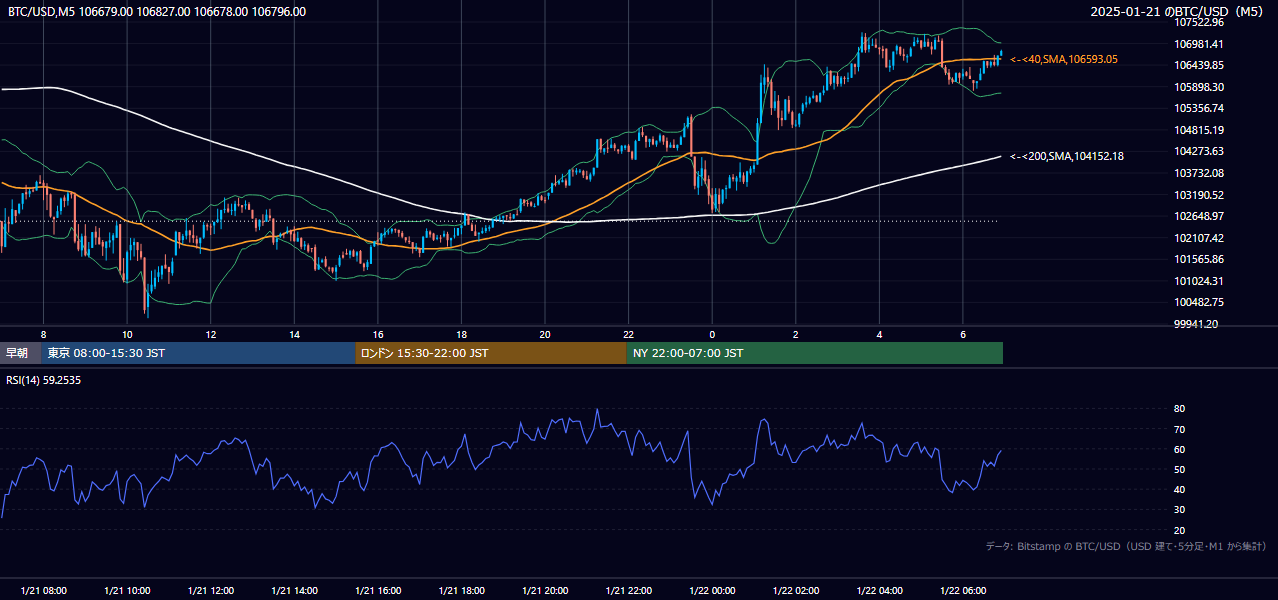Click hour label 18 under the price chart
The width and height of the screenshot is (1278, 600).
(461, 334)
